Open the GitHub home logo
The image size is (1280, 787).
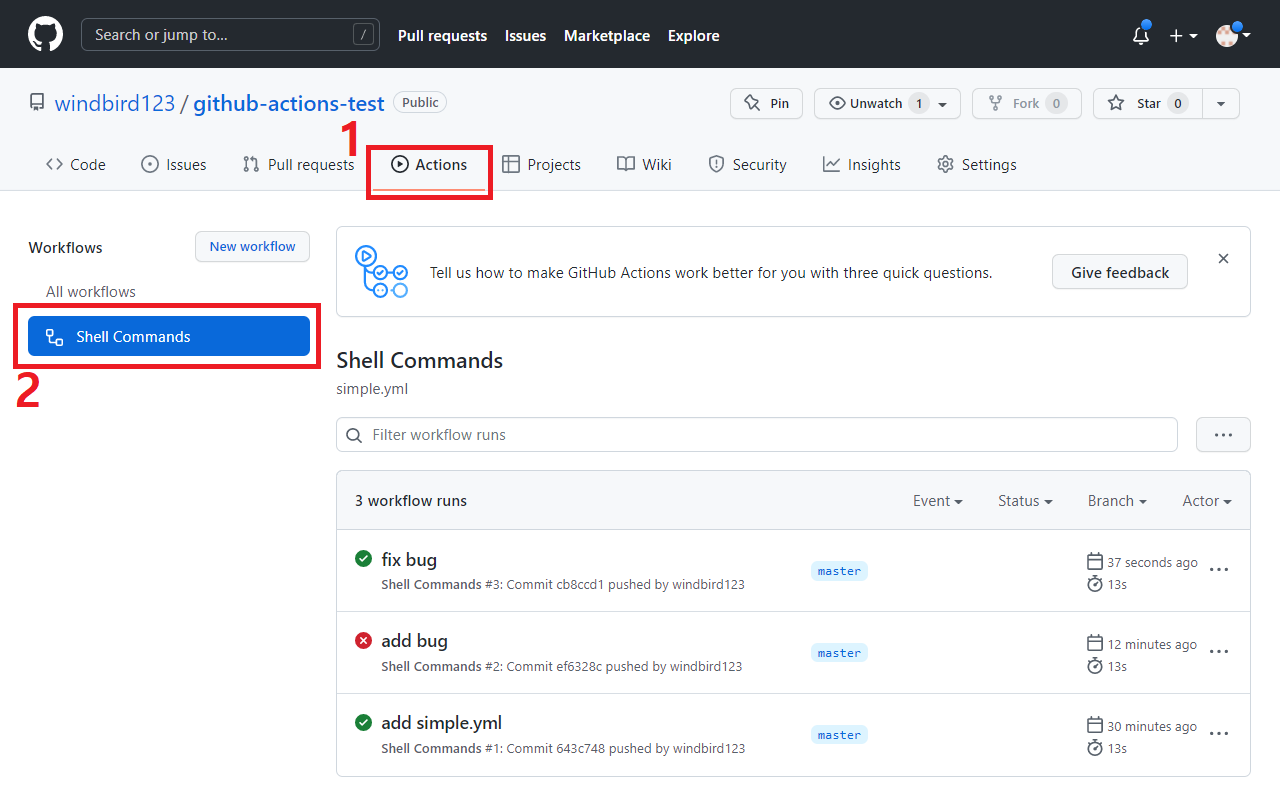click(x=45, y=35)
